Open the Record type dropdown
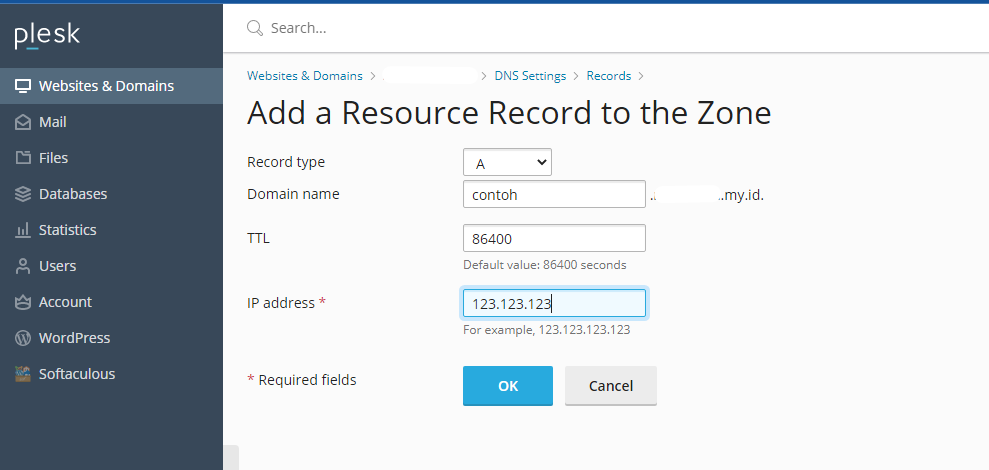 click(x=507, y=162)
